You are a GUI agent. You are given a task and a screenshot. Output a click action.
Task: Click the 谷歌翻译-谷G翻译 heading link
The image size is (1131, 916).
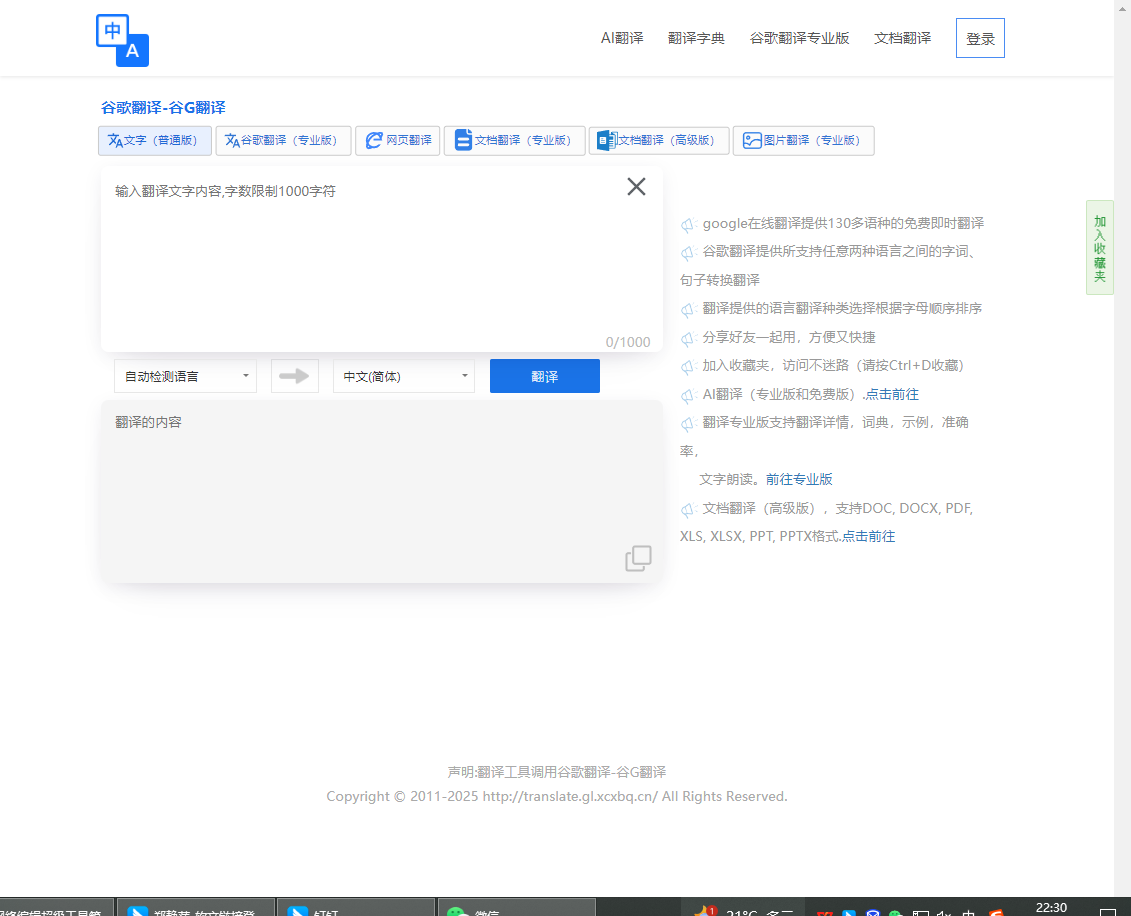click(x=163, y=107)
